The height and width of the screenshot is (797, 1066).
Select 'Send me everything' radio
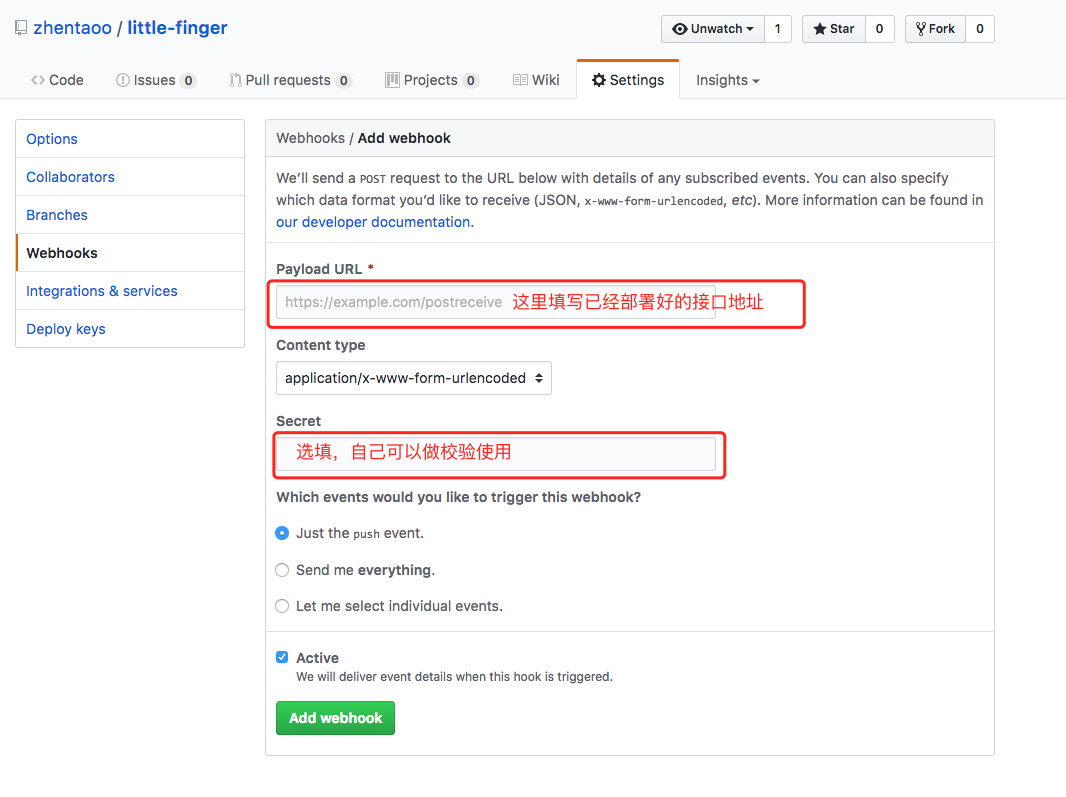[282, 570]
